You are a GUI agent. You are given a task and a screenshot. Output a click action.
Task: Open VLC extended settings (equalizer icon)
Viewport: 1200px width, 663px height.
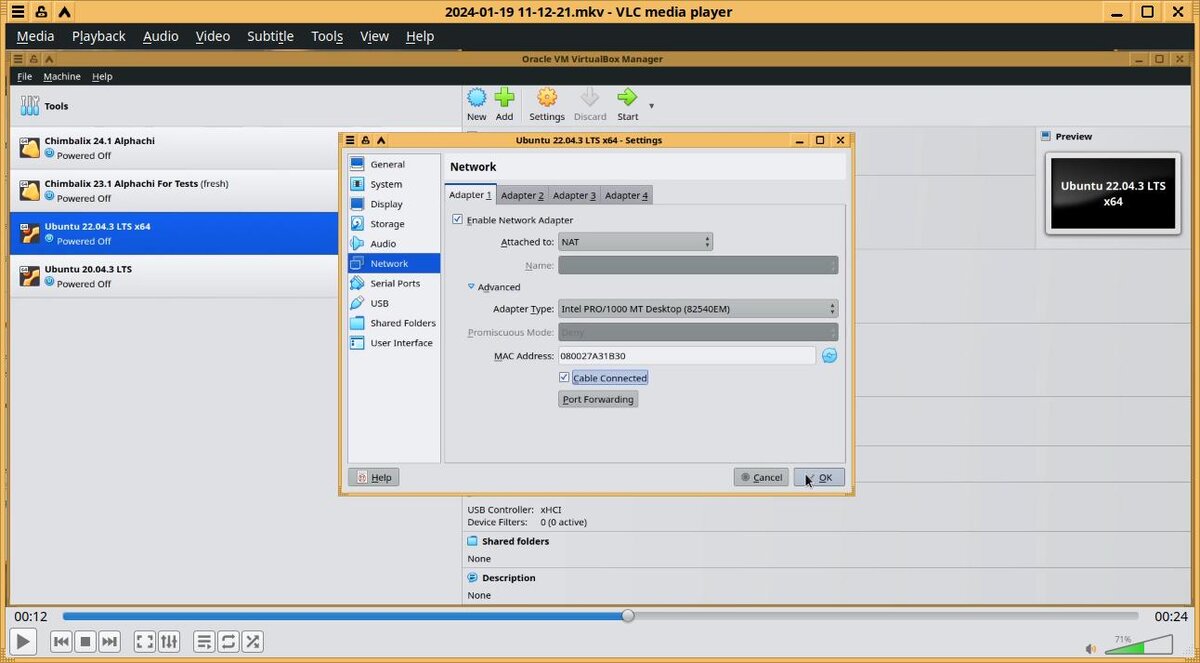pyautogui.click(x=169, y=641)
